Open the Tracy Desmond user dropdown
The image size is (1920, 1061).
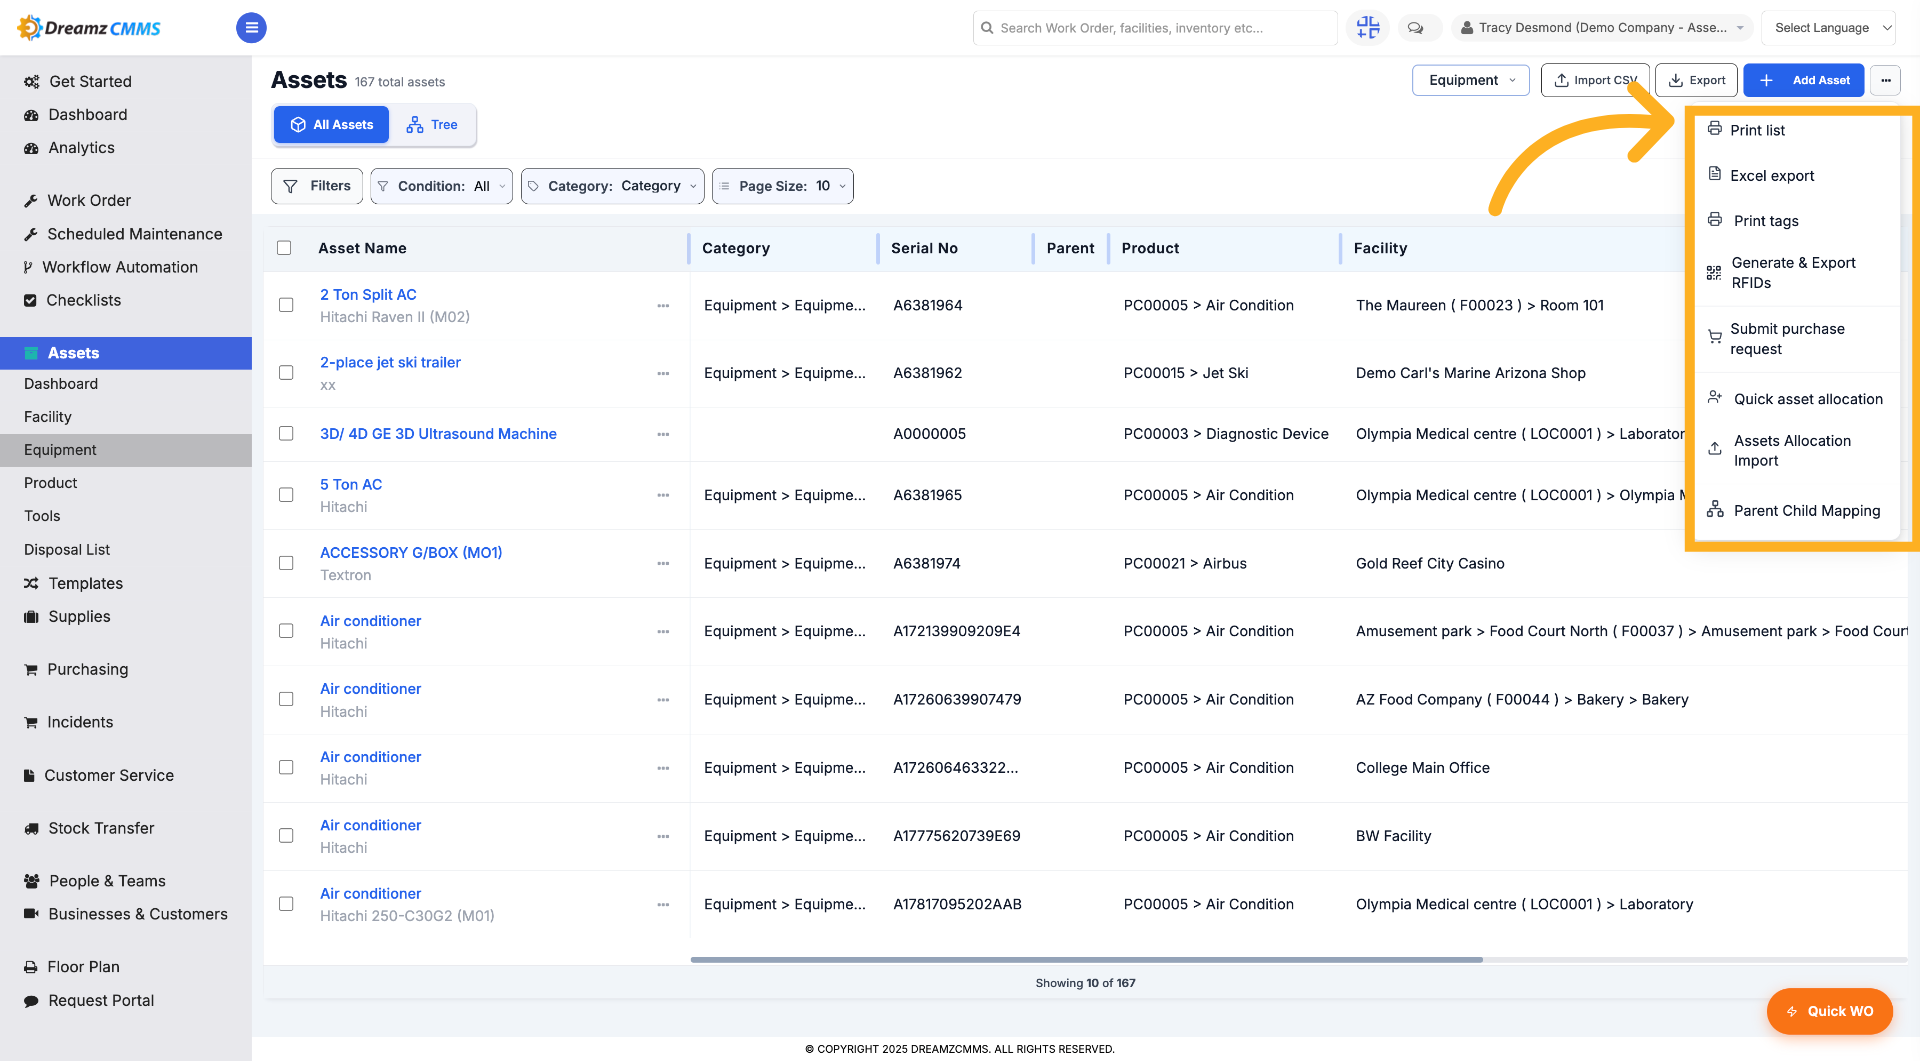click(1602, 28)
